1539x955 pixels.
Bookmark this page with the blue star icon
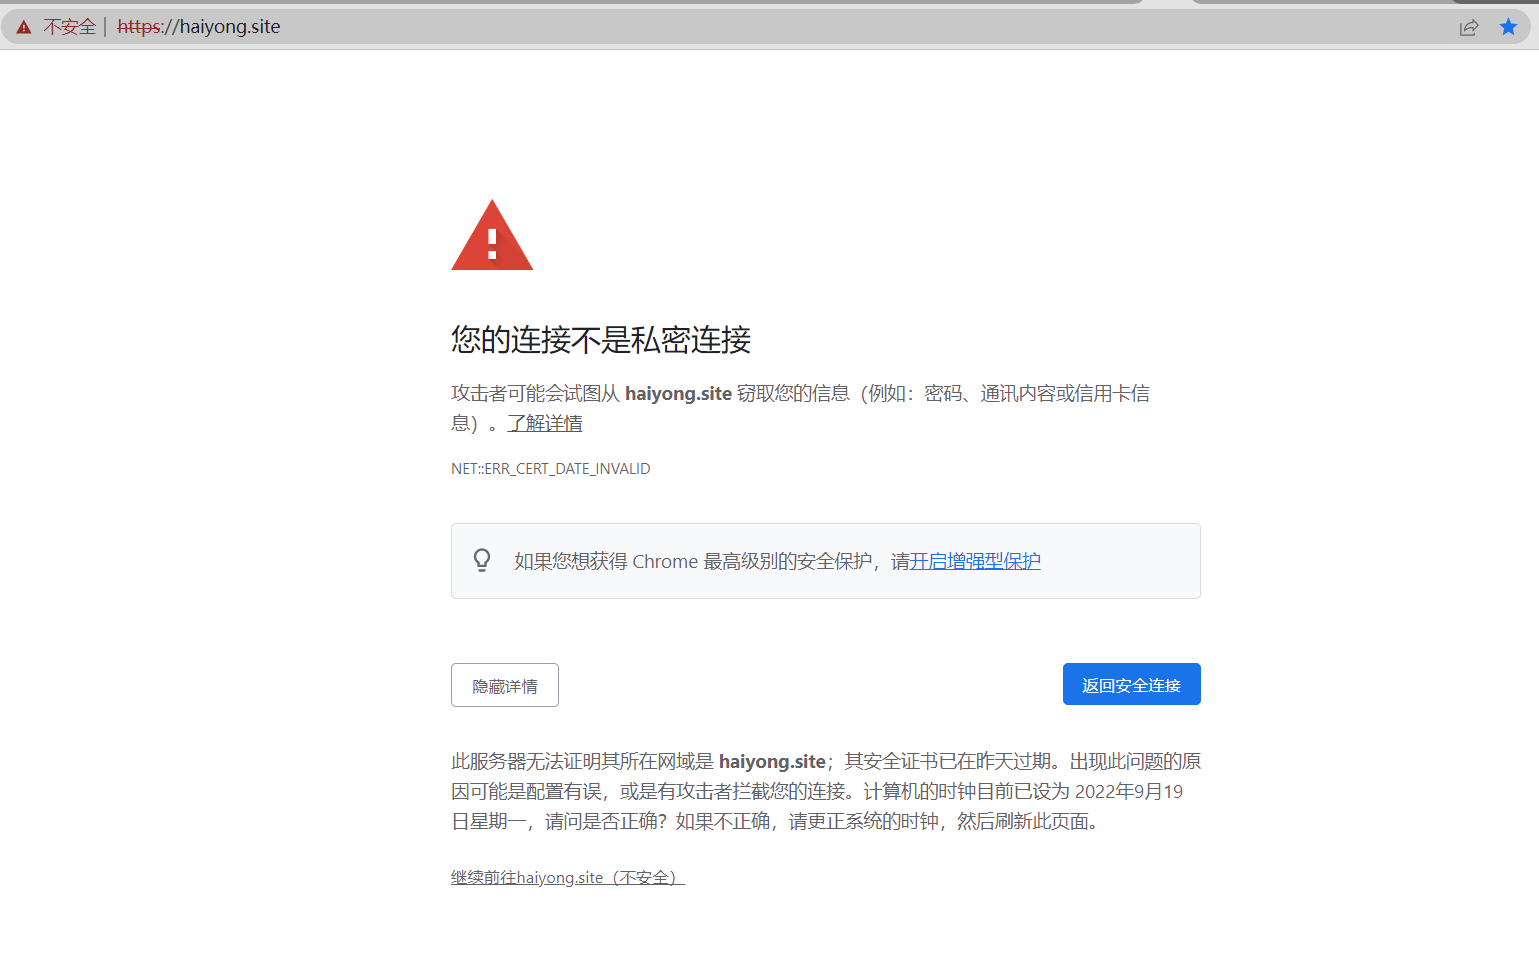coord(1507,27)
